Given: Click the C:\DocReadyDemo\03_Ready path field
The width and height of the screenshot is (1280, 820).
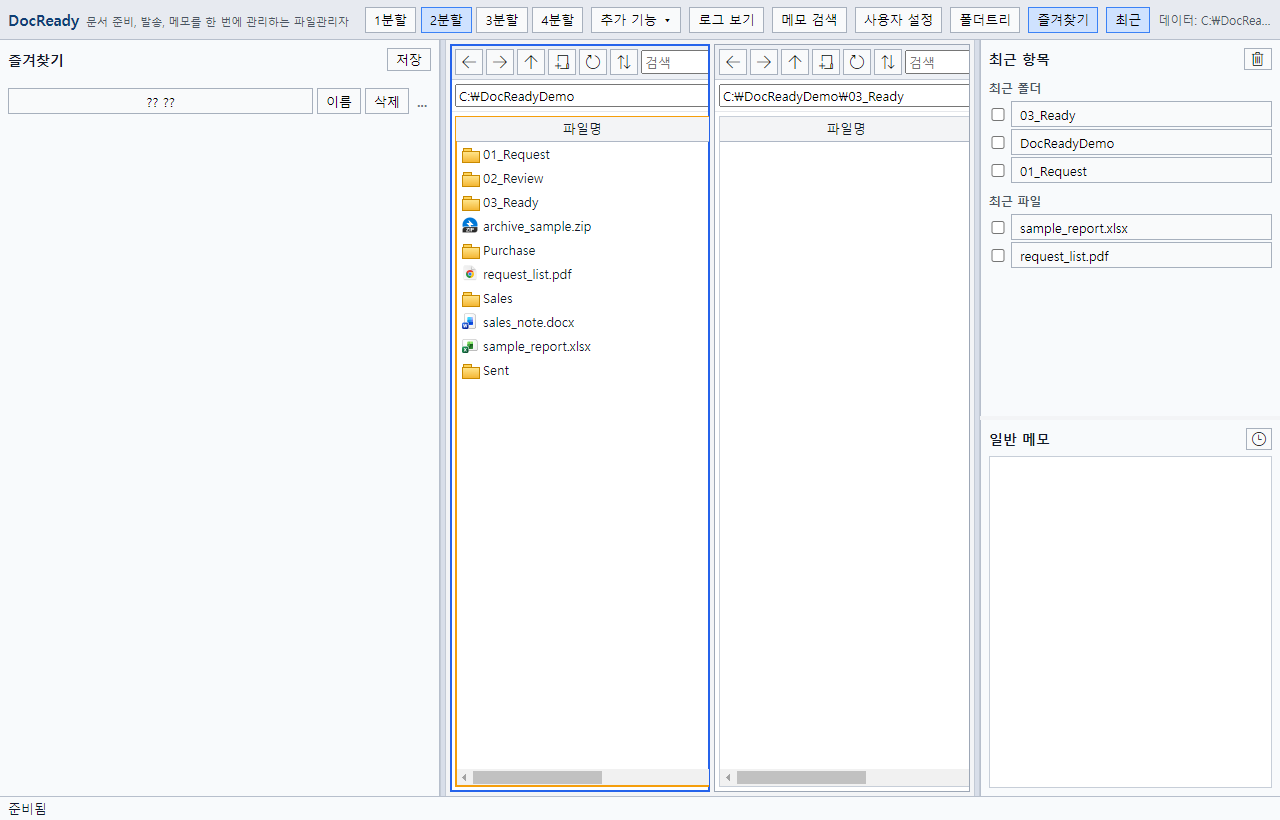Looking at the screenshot, I should (x=844, y=96).
